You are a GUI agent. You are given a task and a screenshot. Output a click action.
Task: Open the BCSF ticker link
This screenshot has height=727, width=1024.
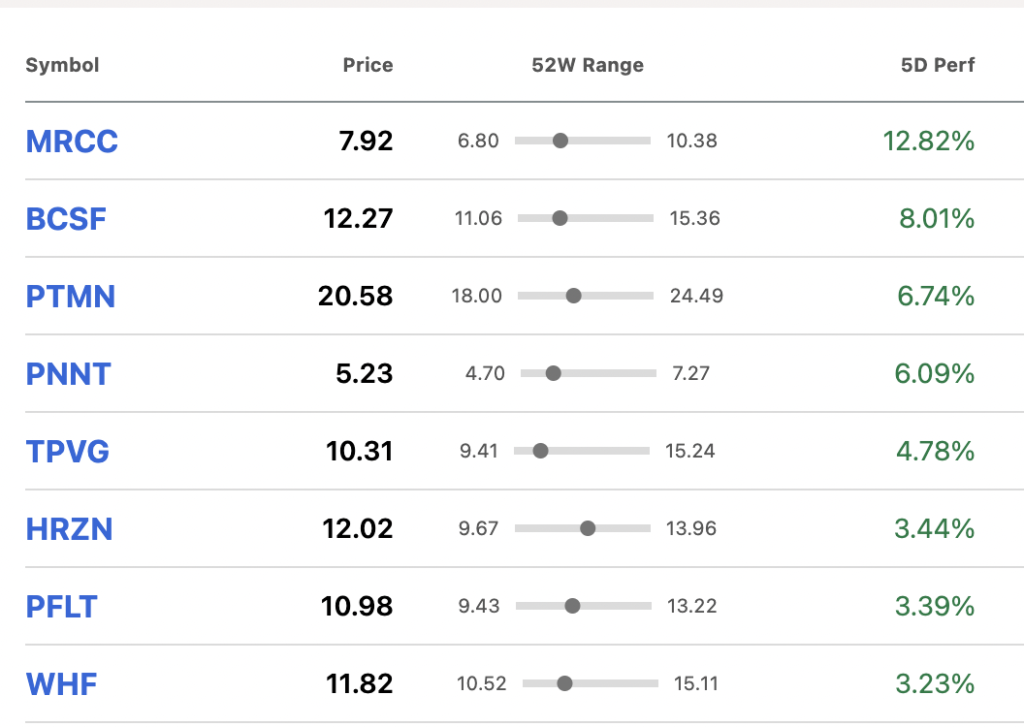(x=66, y=219)
